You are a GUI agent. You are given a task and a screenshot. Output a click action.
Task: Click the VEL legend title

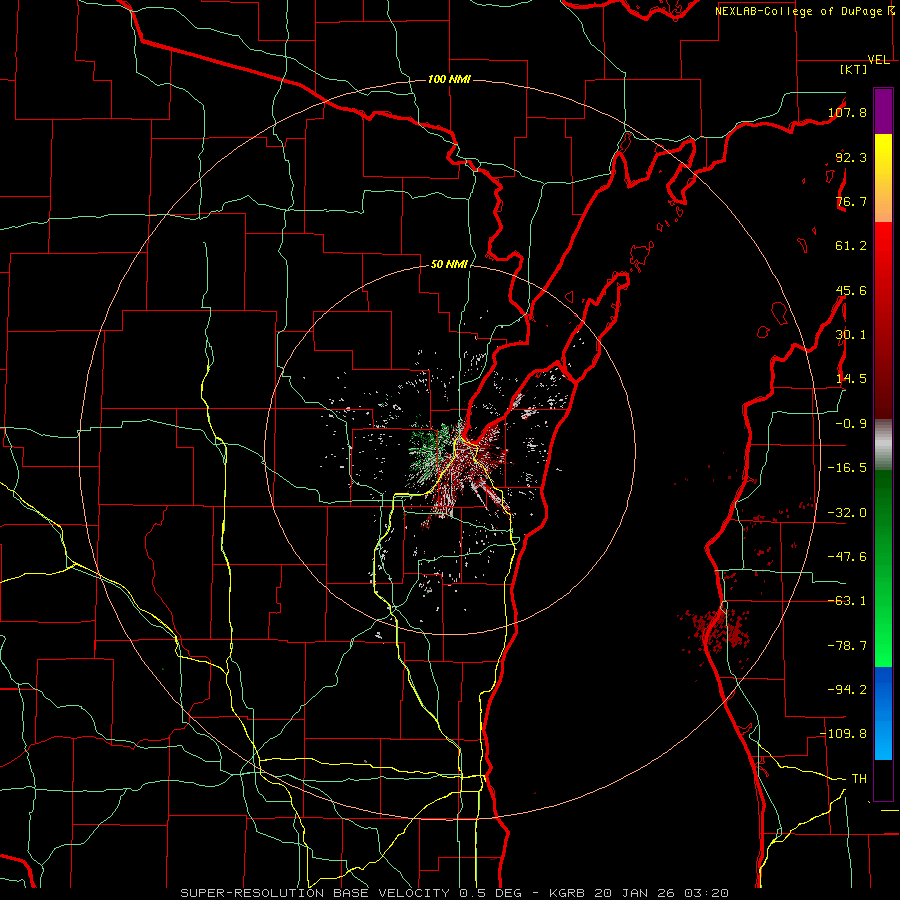click(879, 60)
